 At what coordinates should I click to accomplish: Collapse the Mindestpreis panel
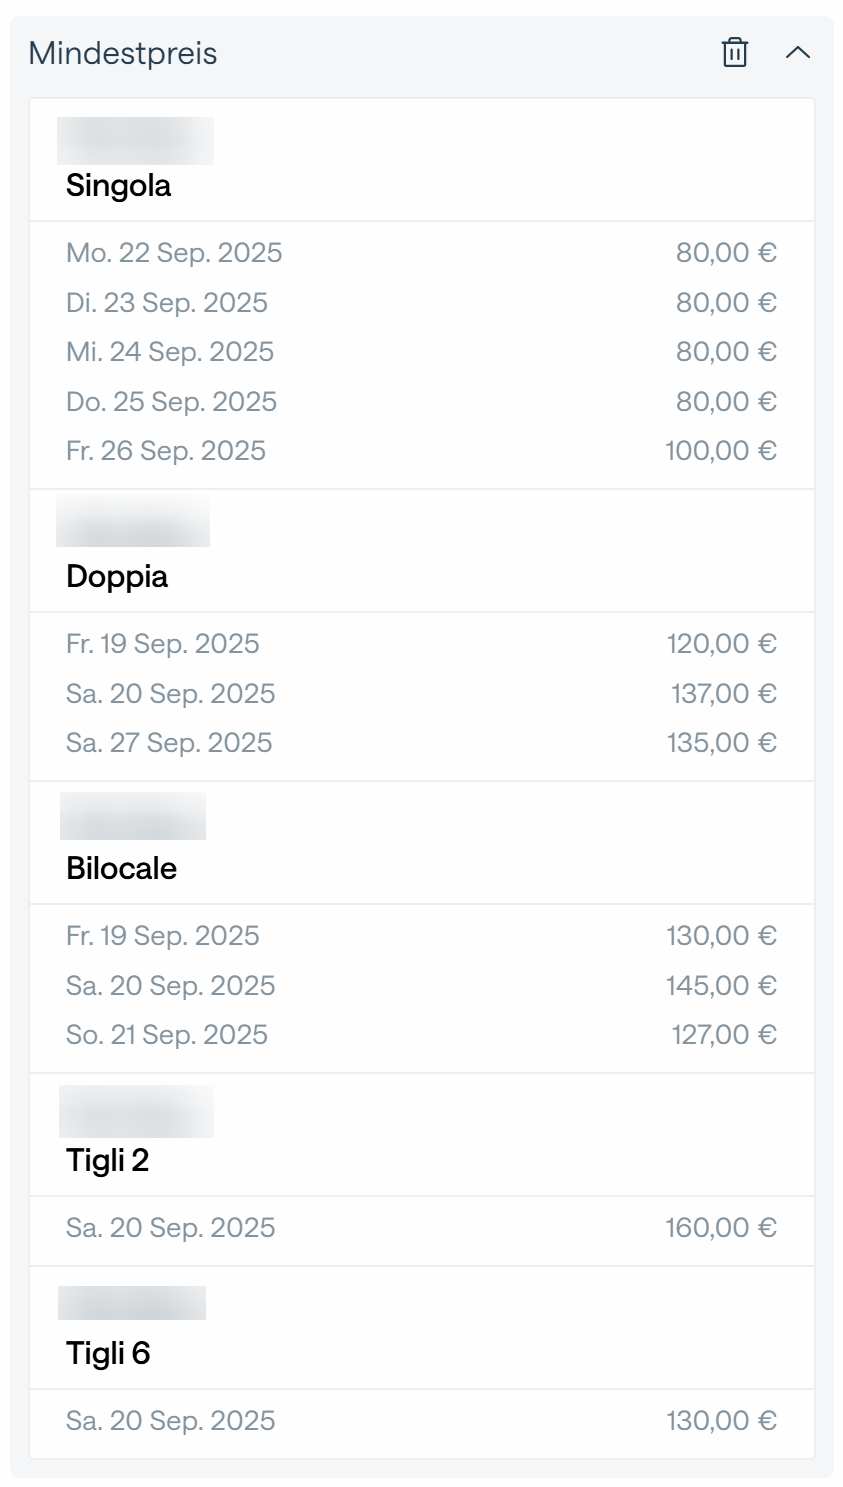(x=797, y=52)
